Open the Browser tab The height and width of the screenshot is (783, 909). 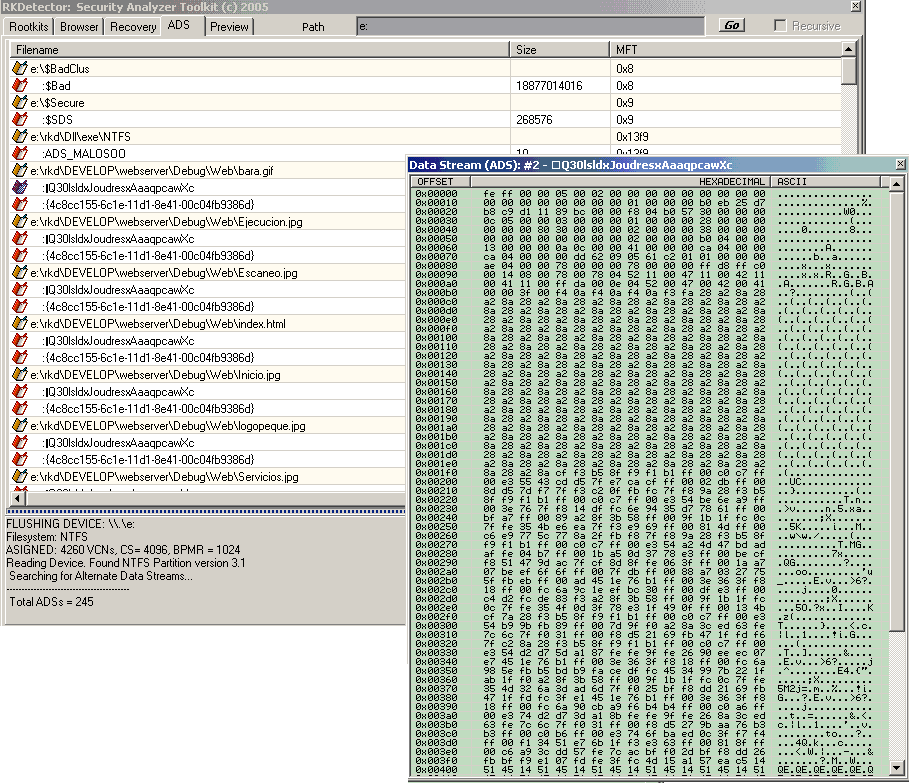80,26
